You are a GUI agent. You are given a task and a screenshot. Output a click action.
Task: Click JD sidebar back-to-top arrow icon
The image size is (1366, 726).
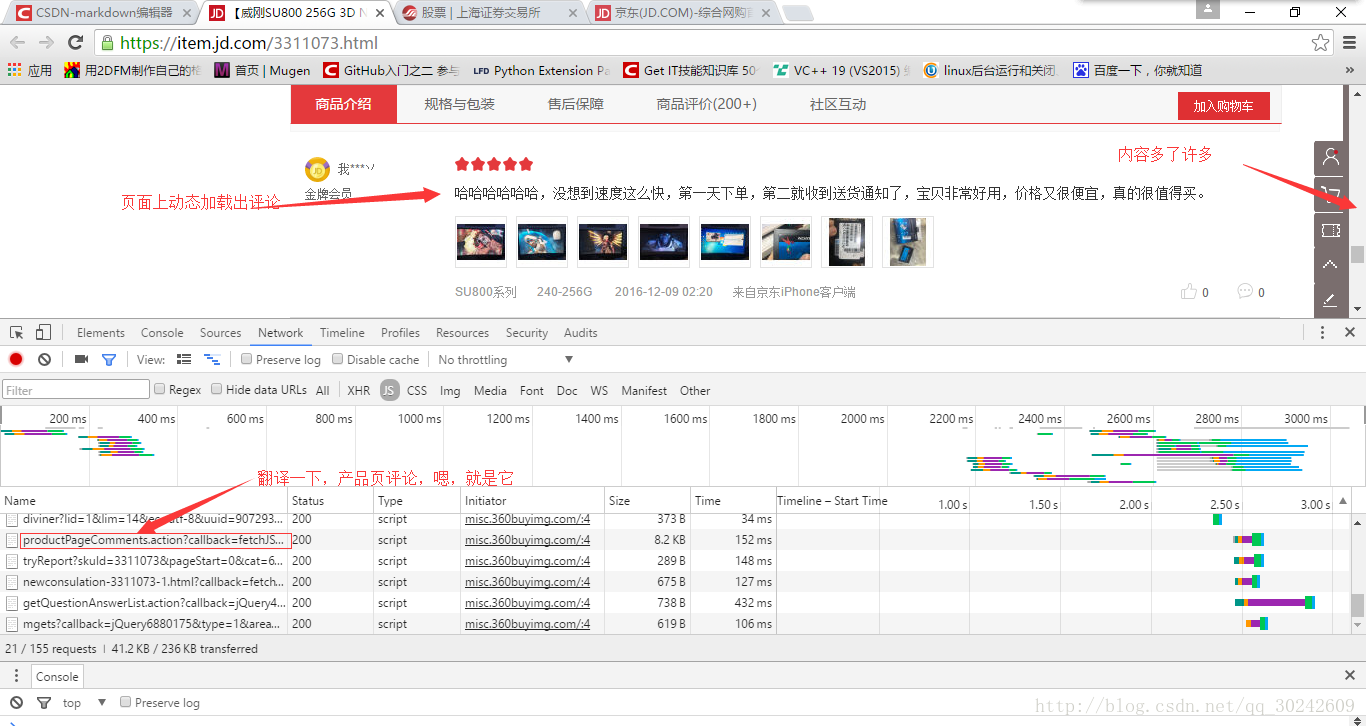(x=1330, y=265)
